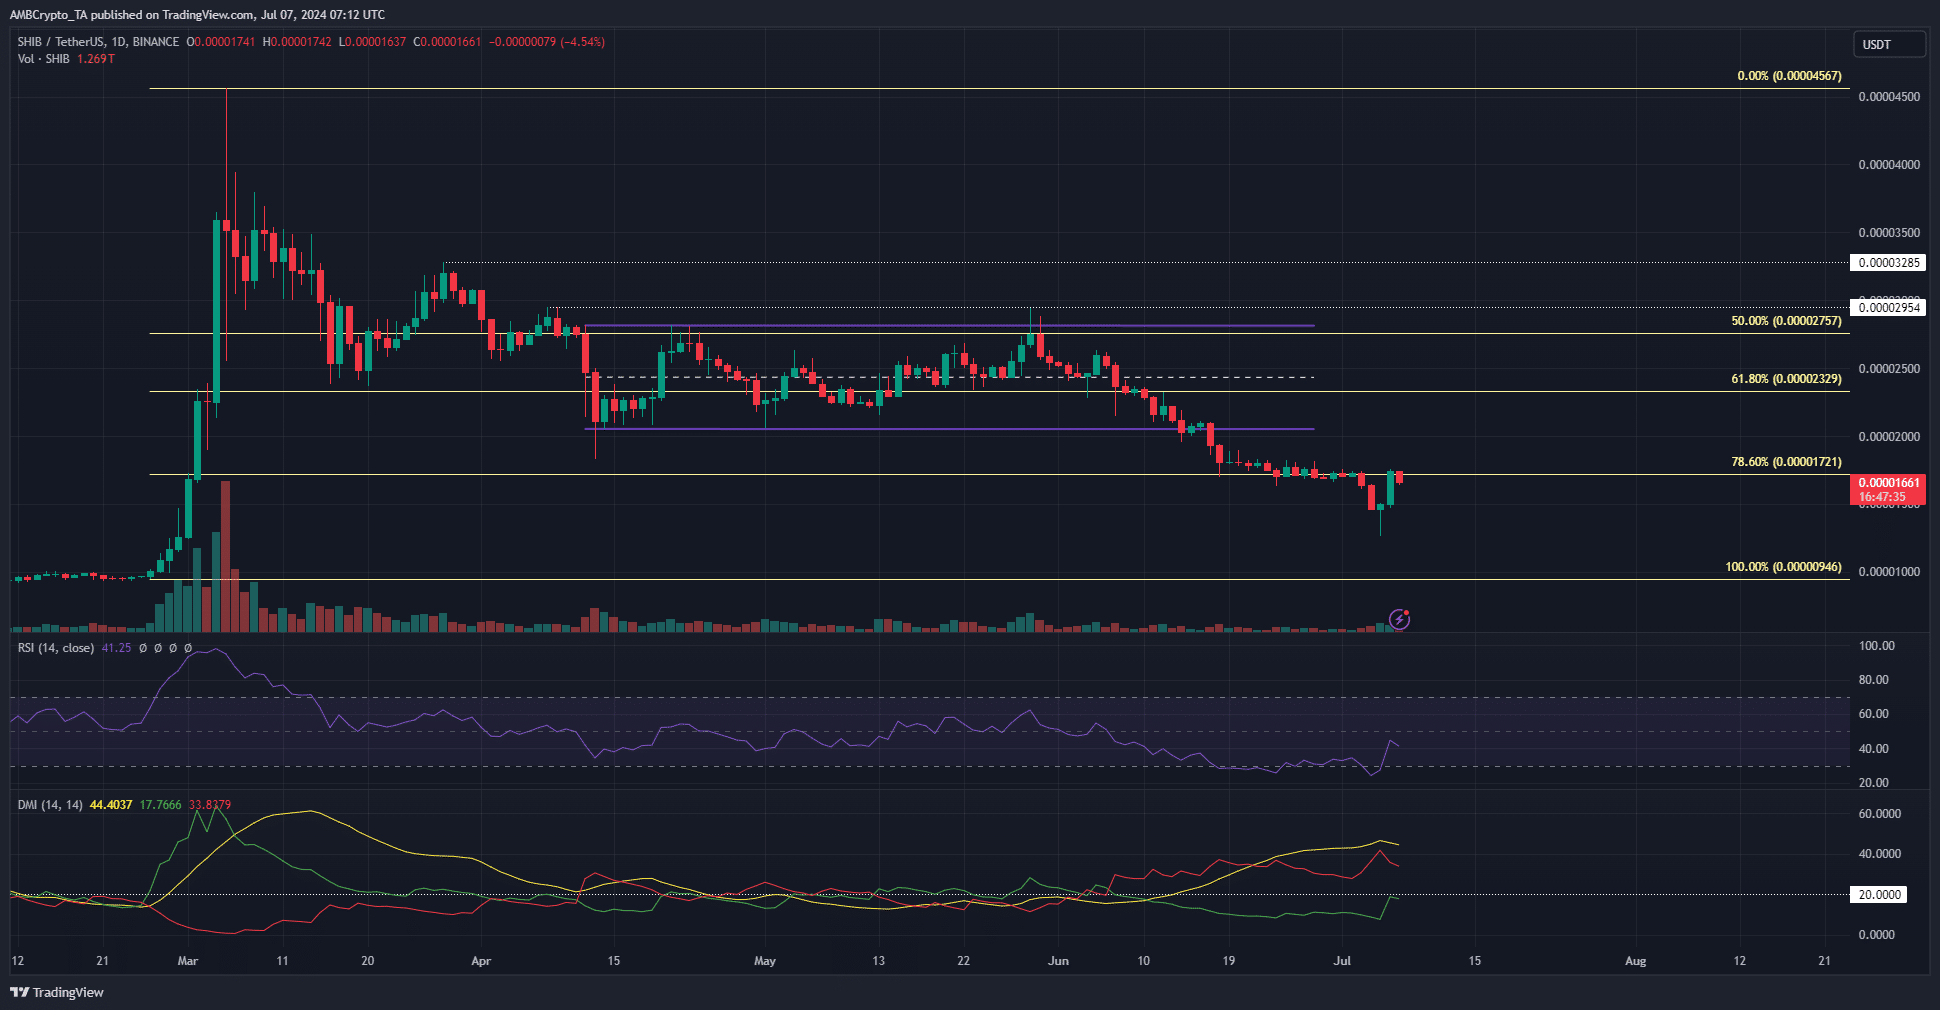
Task: Click the 0.00003500 price scale tick
Action: pos(1889,233)
